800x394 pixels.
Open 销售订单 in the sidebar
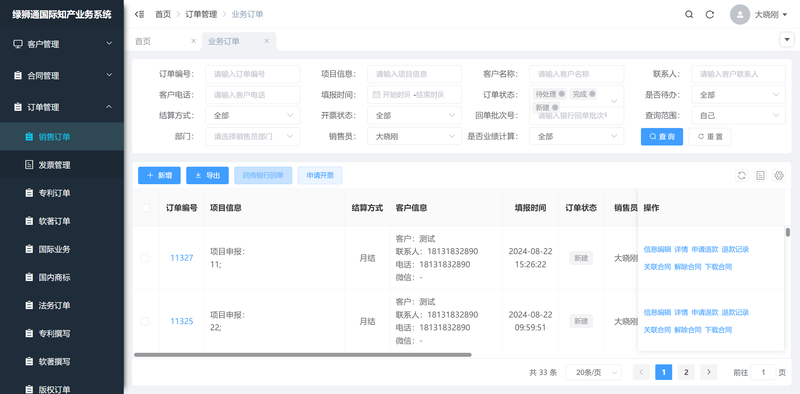62,136
